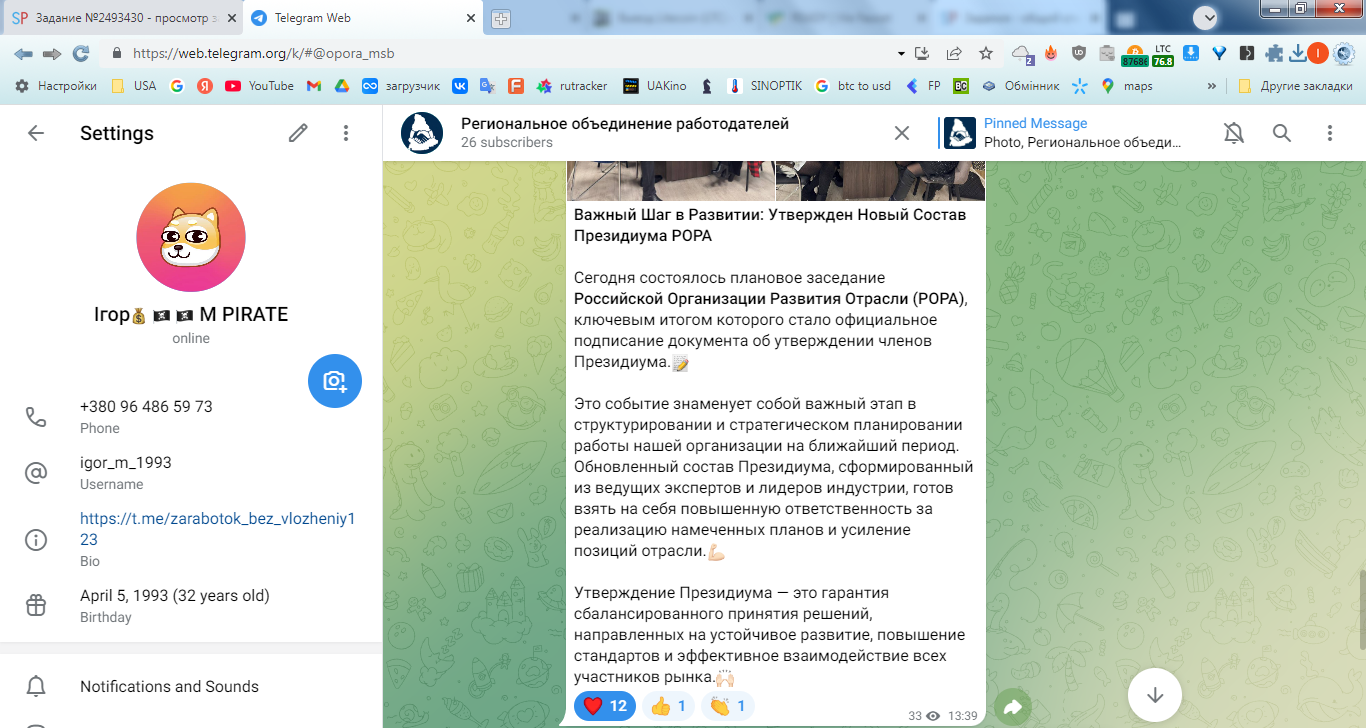Open the Другие закладки bookmarks folder
The height and width of the screenshot is (728, 1366).
pos(1295,86)
